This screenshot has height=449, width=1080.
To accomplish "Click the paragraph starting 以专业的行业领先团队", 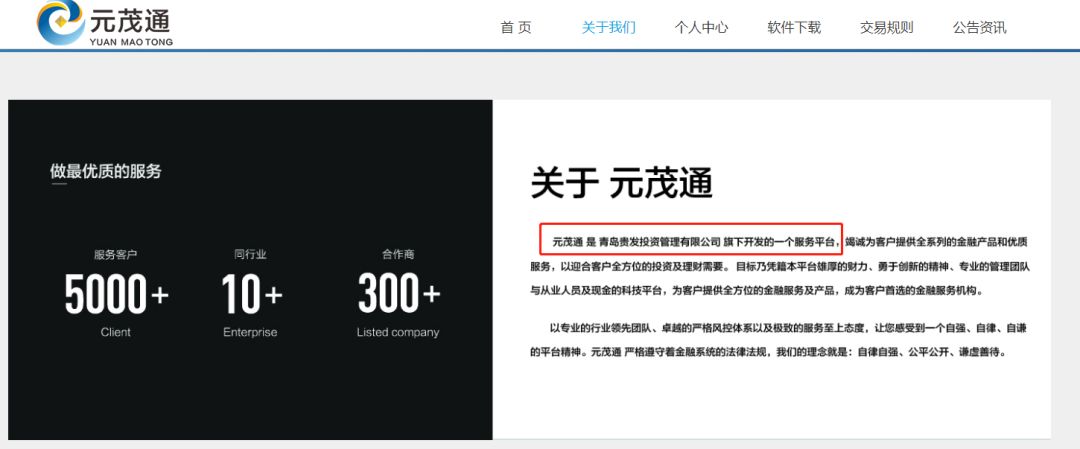I will [780, 340].
